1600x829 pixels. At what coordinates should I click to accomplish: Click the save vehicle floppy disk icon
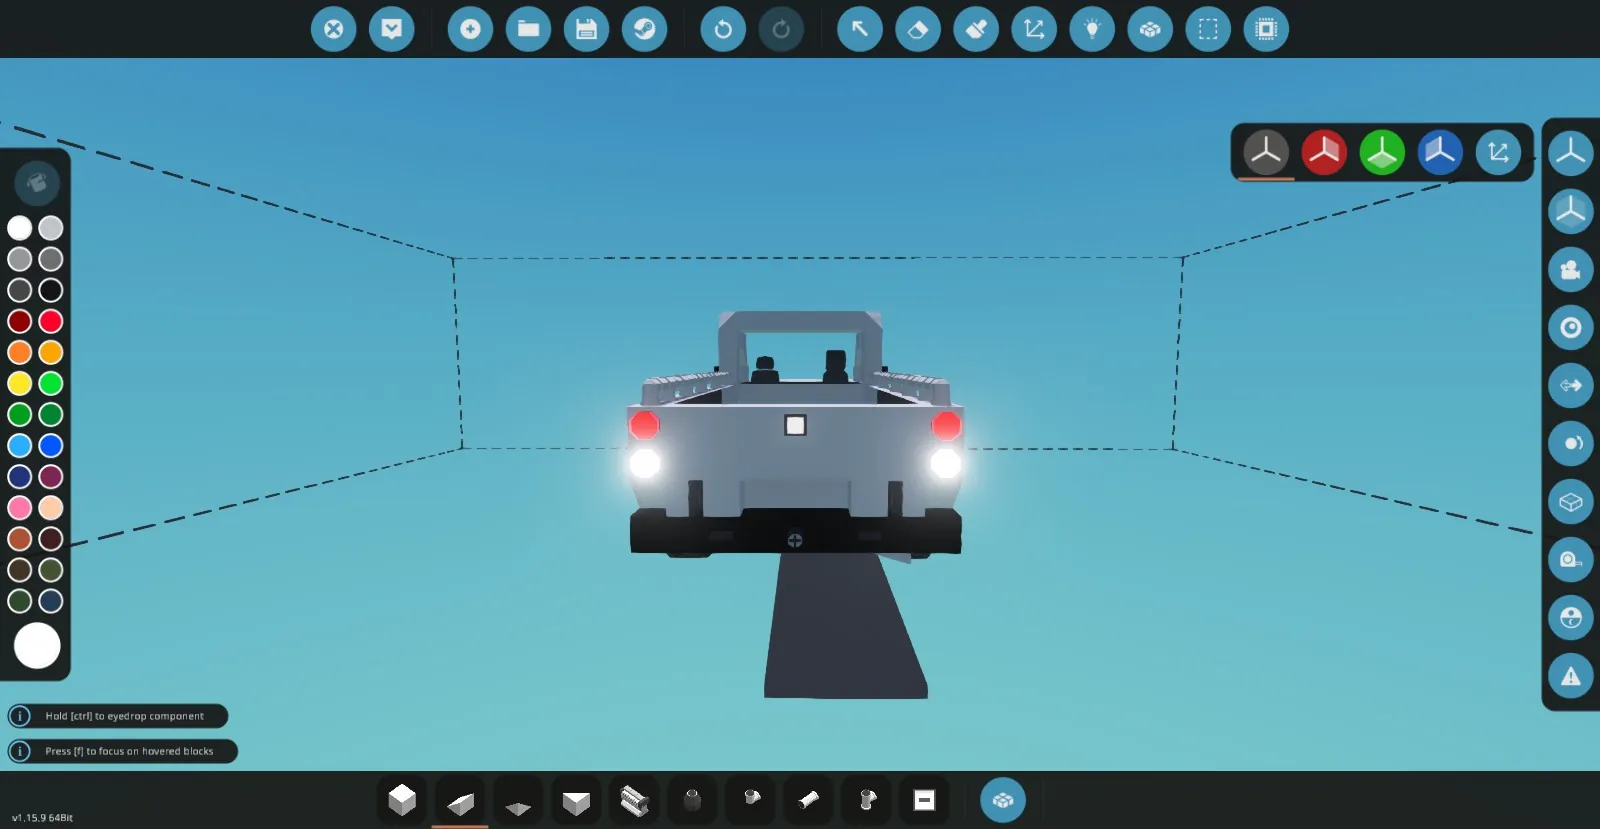pos(586,29)
